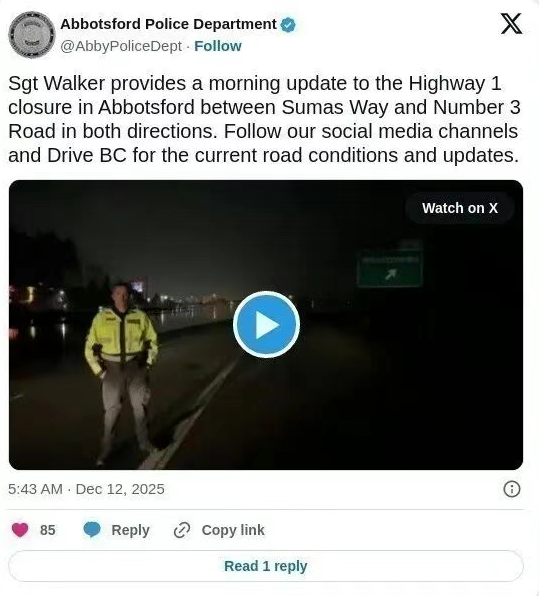The height and width of the screenshot is (596, 539).
Task: Click the Copy link text
Action: pos(233,530)
